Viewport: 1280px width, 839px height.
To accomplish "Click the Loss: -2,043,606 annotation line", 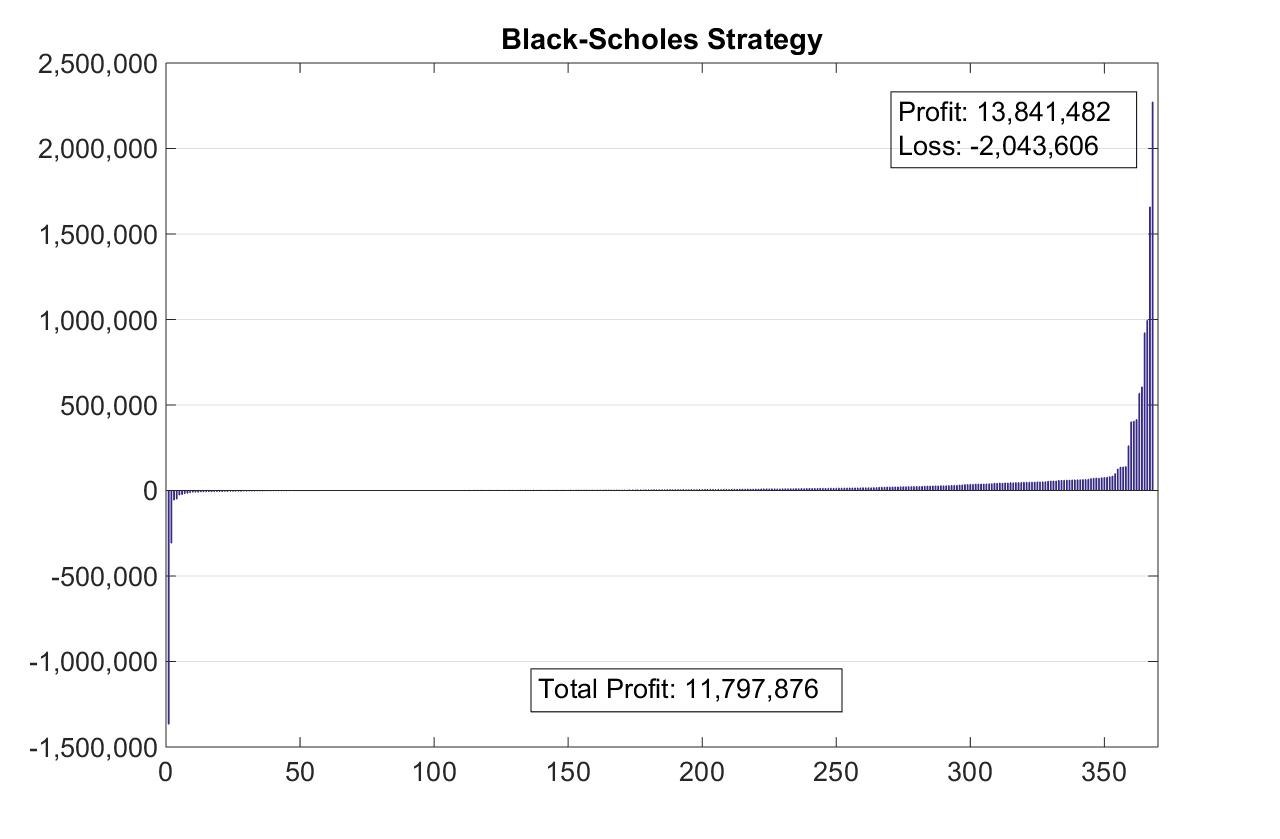I will 997,147.
